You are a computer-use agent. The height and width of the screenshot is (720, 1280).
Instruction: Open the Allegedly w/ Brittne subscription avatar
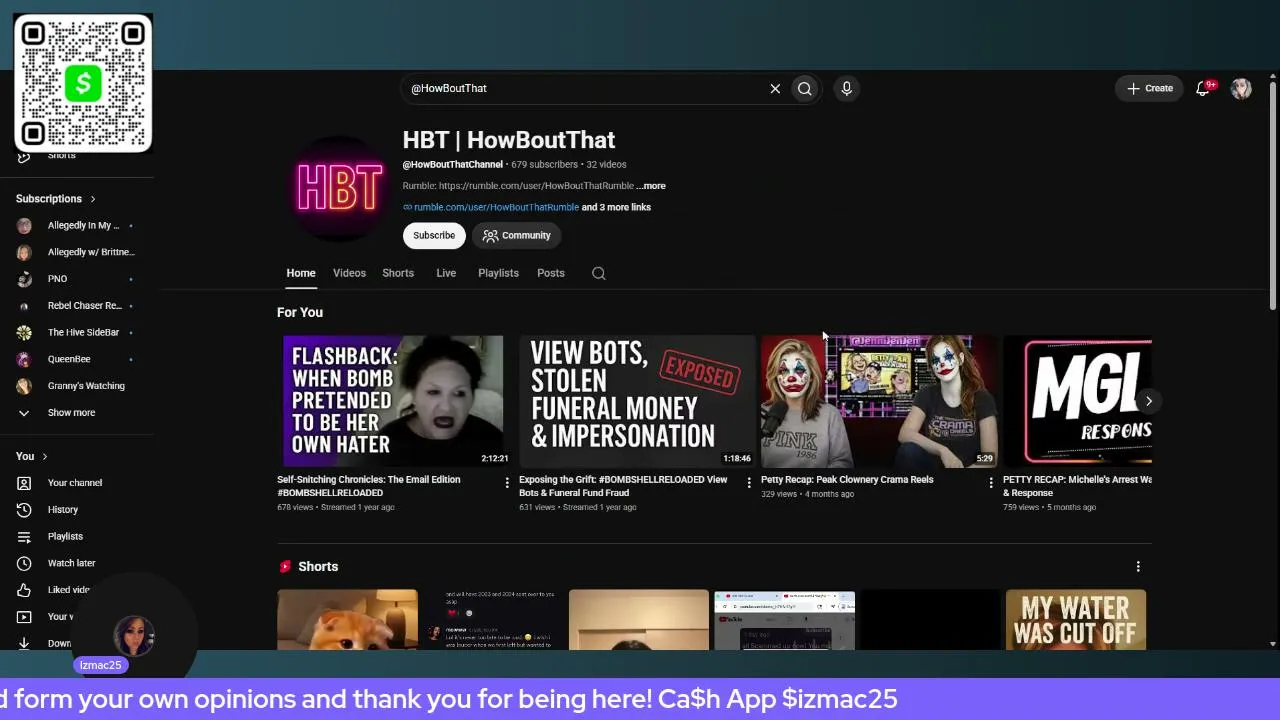pos(25,252)
